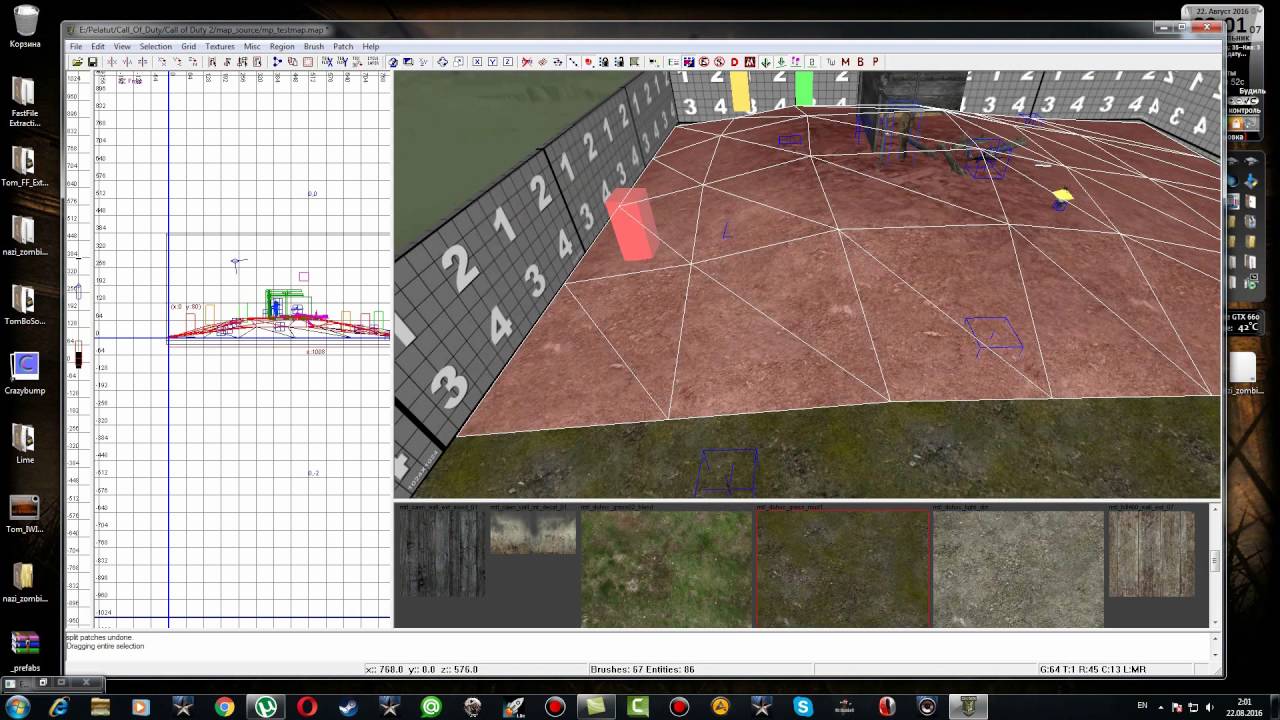Screen dimensions: 1280x720
Task: Open the File menu
Action: 76,46
